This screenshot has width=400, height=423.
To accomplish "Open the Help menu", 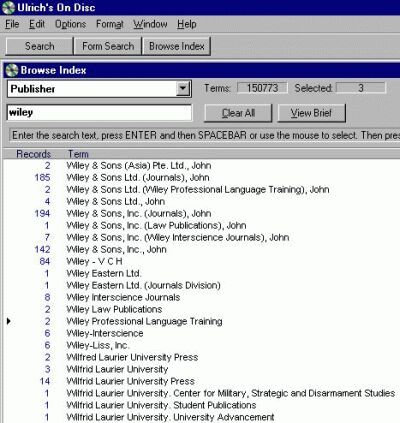I will click(x=187, y=24).
